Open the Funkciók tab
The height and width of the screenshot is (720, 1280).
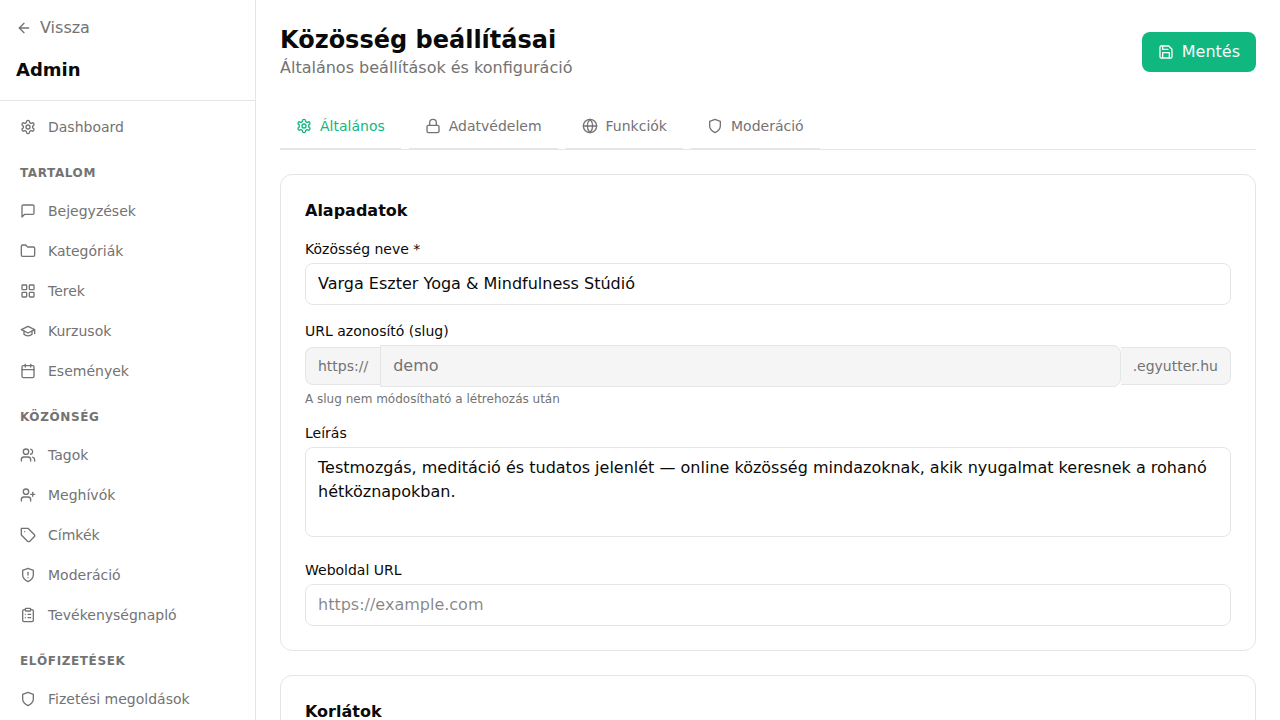coord(625,126)
